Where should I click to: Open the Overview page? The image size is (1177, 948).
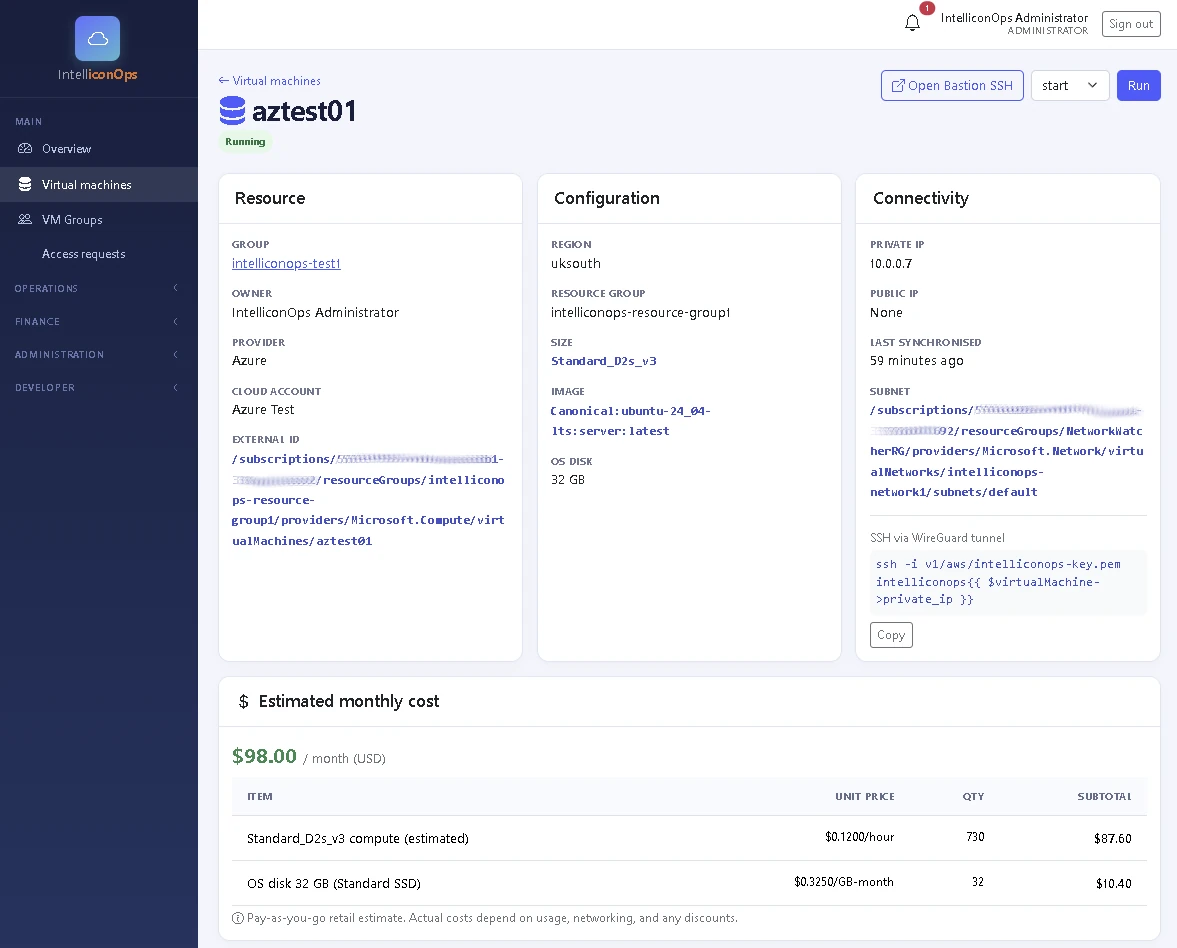pos(99,149)
